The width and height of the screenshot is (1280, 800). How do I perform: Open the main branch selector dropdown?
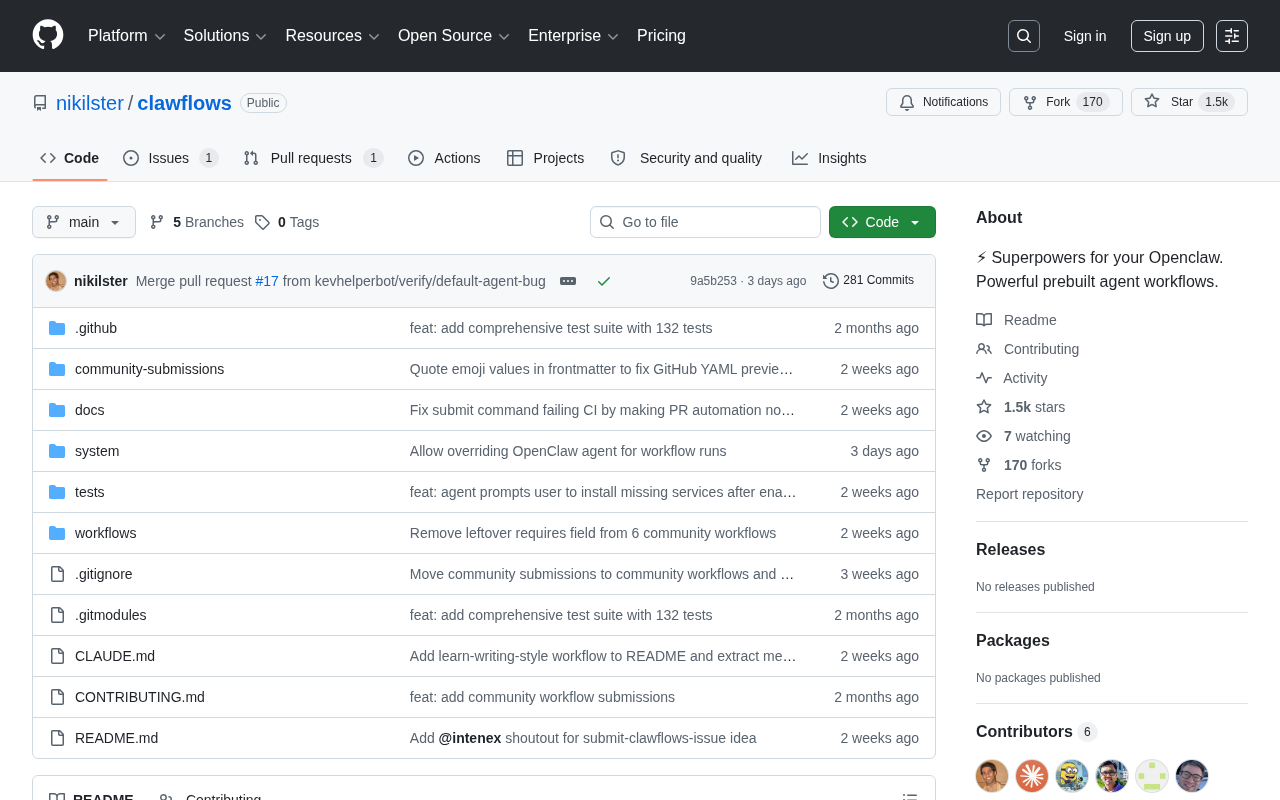pos(83,222)
